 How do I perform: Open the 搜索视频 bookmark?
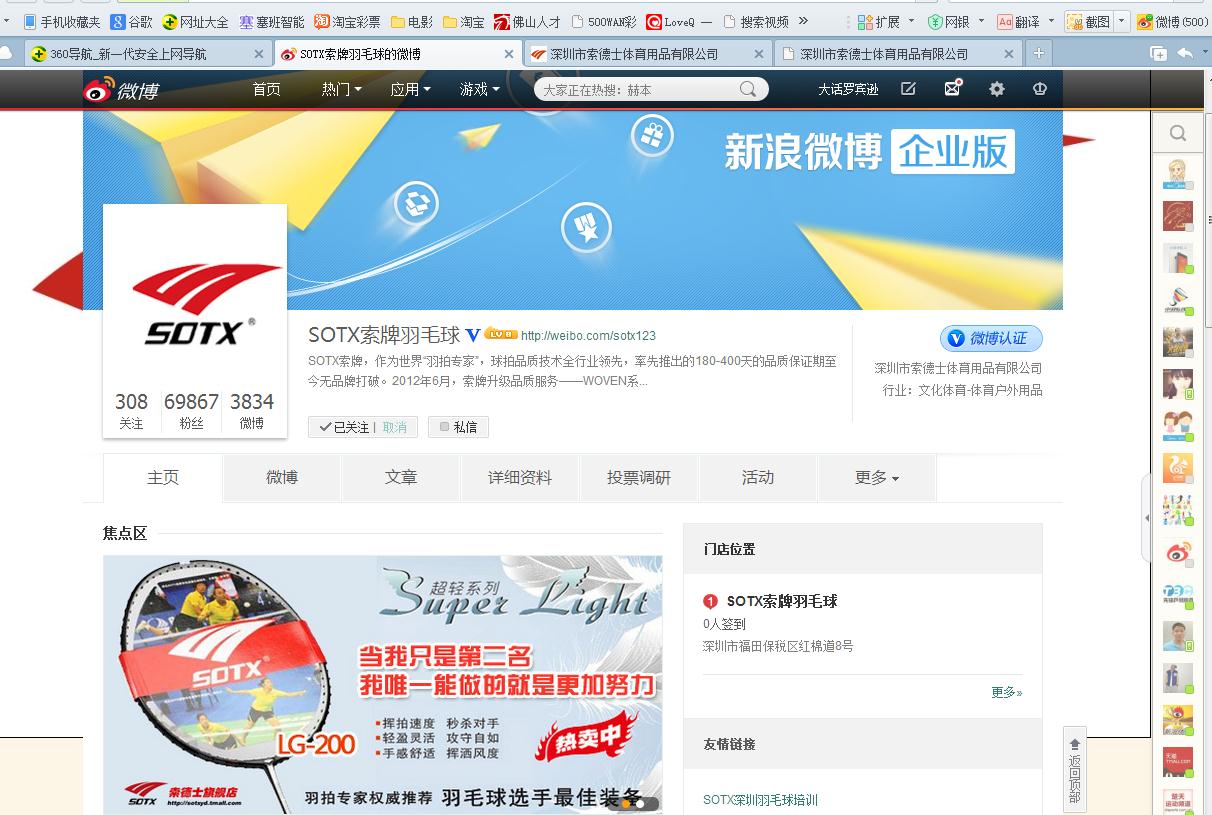coord(755,21)
